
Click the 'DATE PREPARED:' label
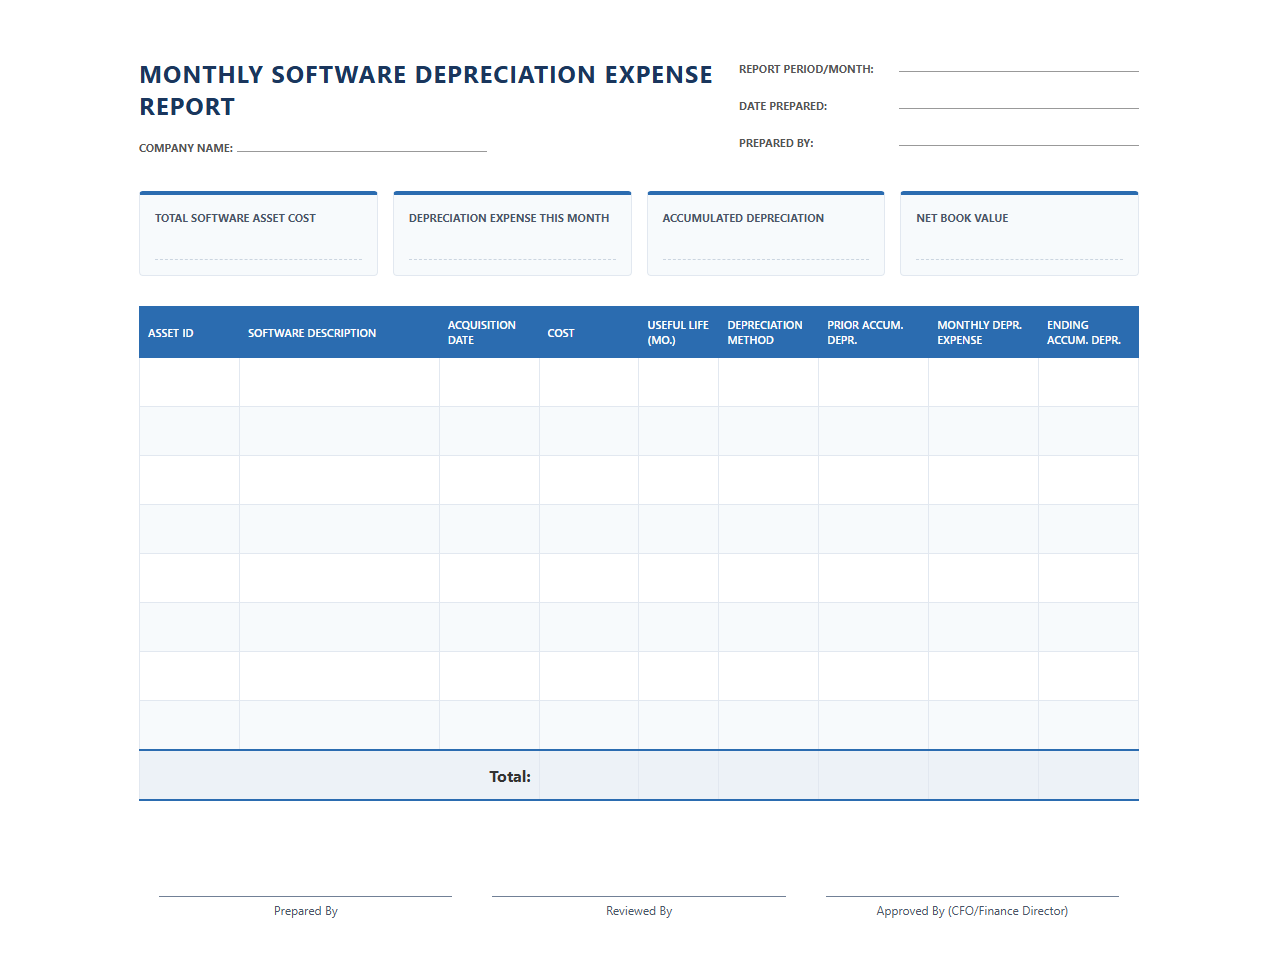pyautogui.click(x=783, y=106)
